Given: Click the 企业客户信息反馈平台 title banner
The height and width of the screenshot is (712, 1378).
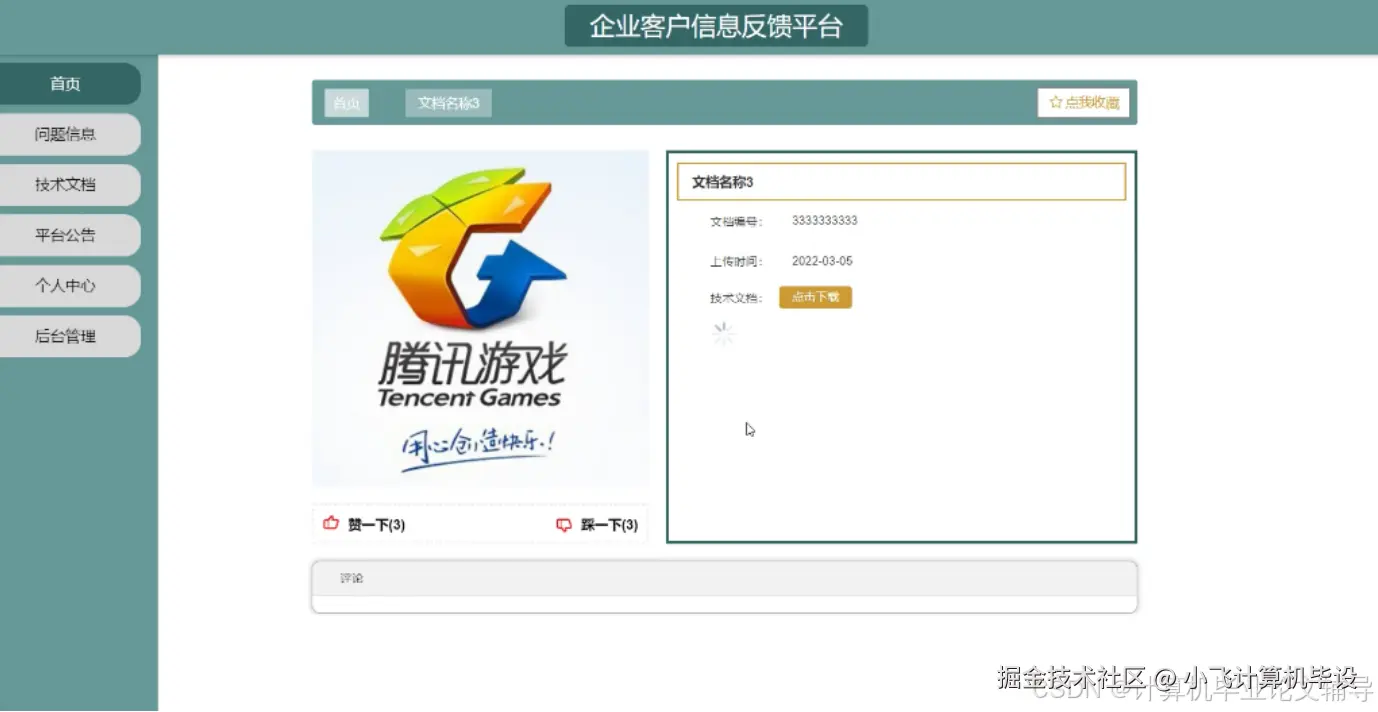Looking at the screenshot, I should click(716, 26).
